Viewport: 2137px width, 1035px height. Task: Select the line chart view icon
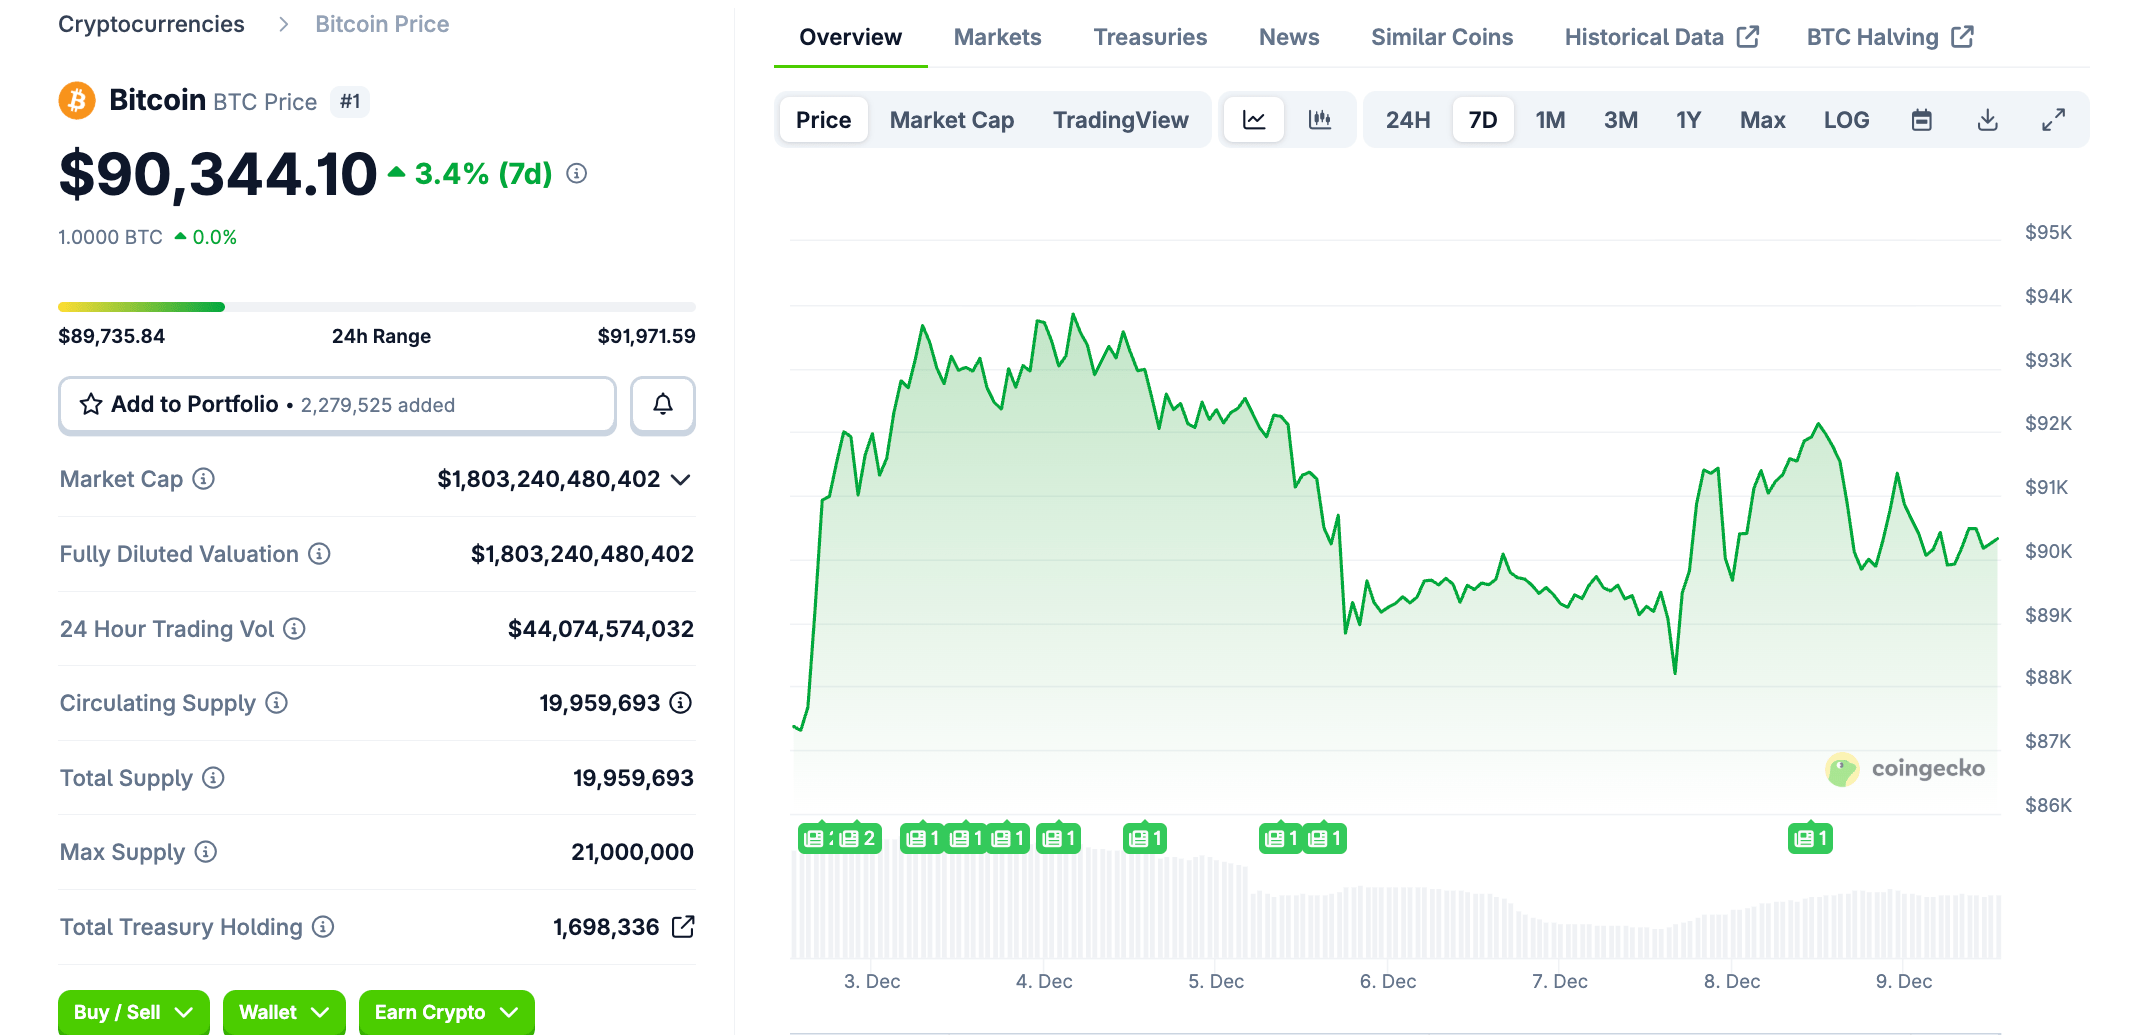[1253, 118]
